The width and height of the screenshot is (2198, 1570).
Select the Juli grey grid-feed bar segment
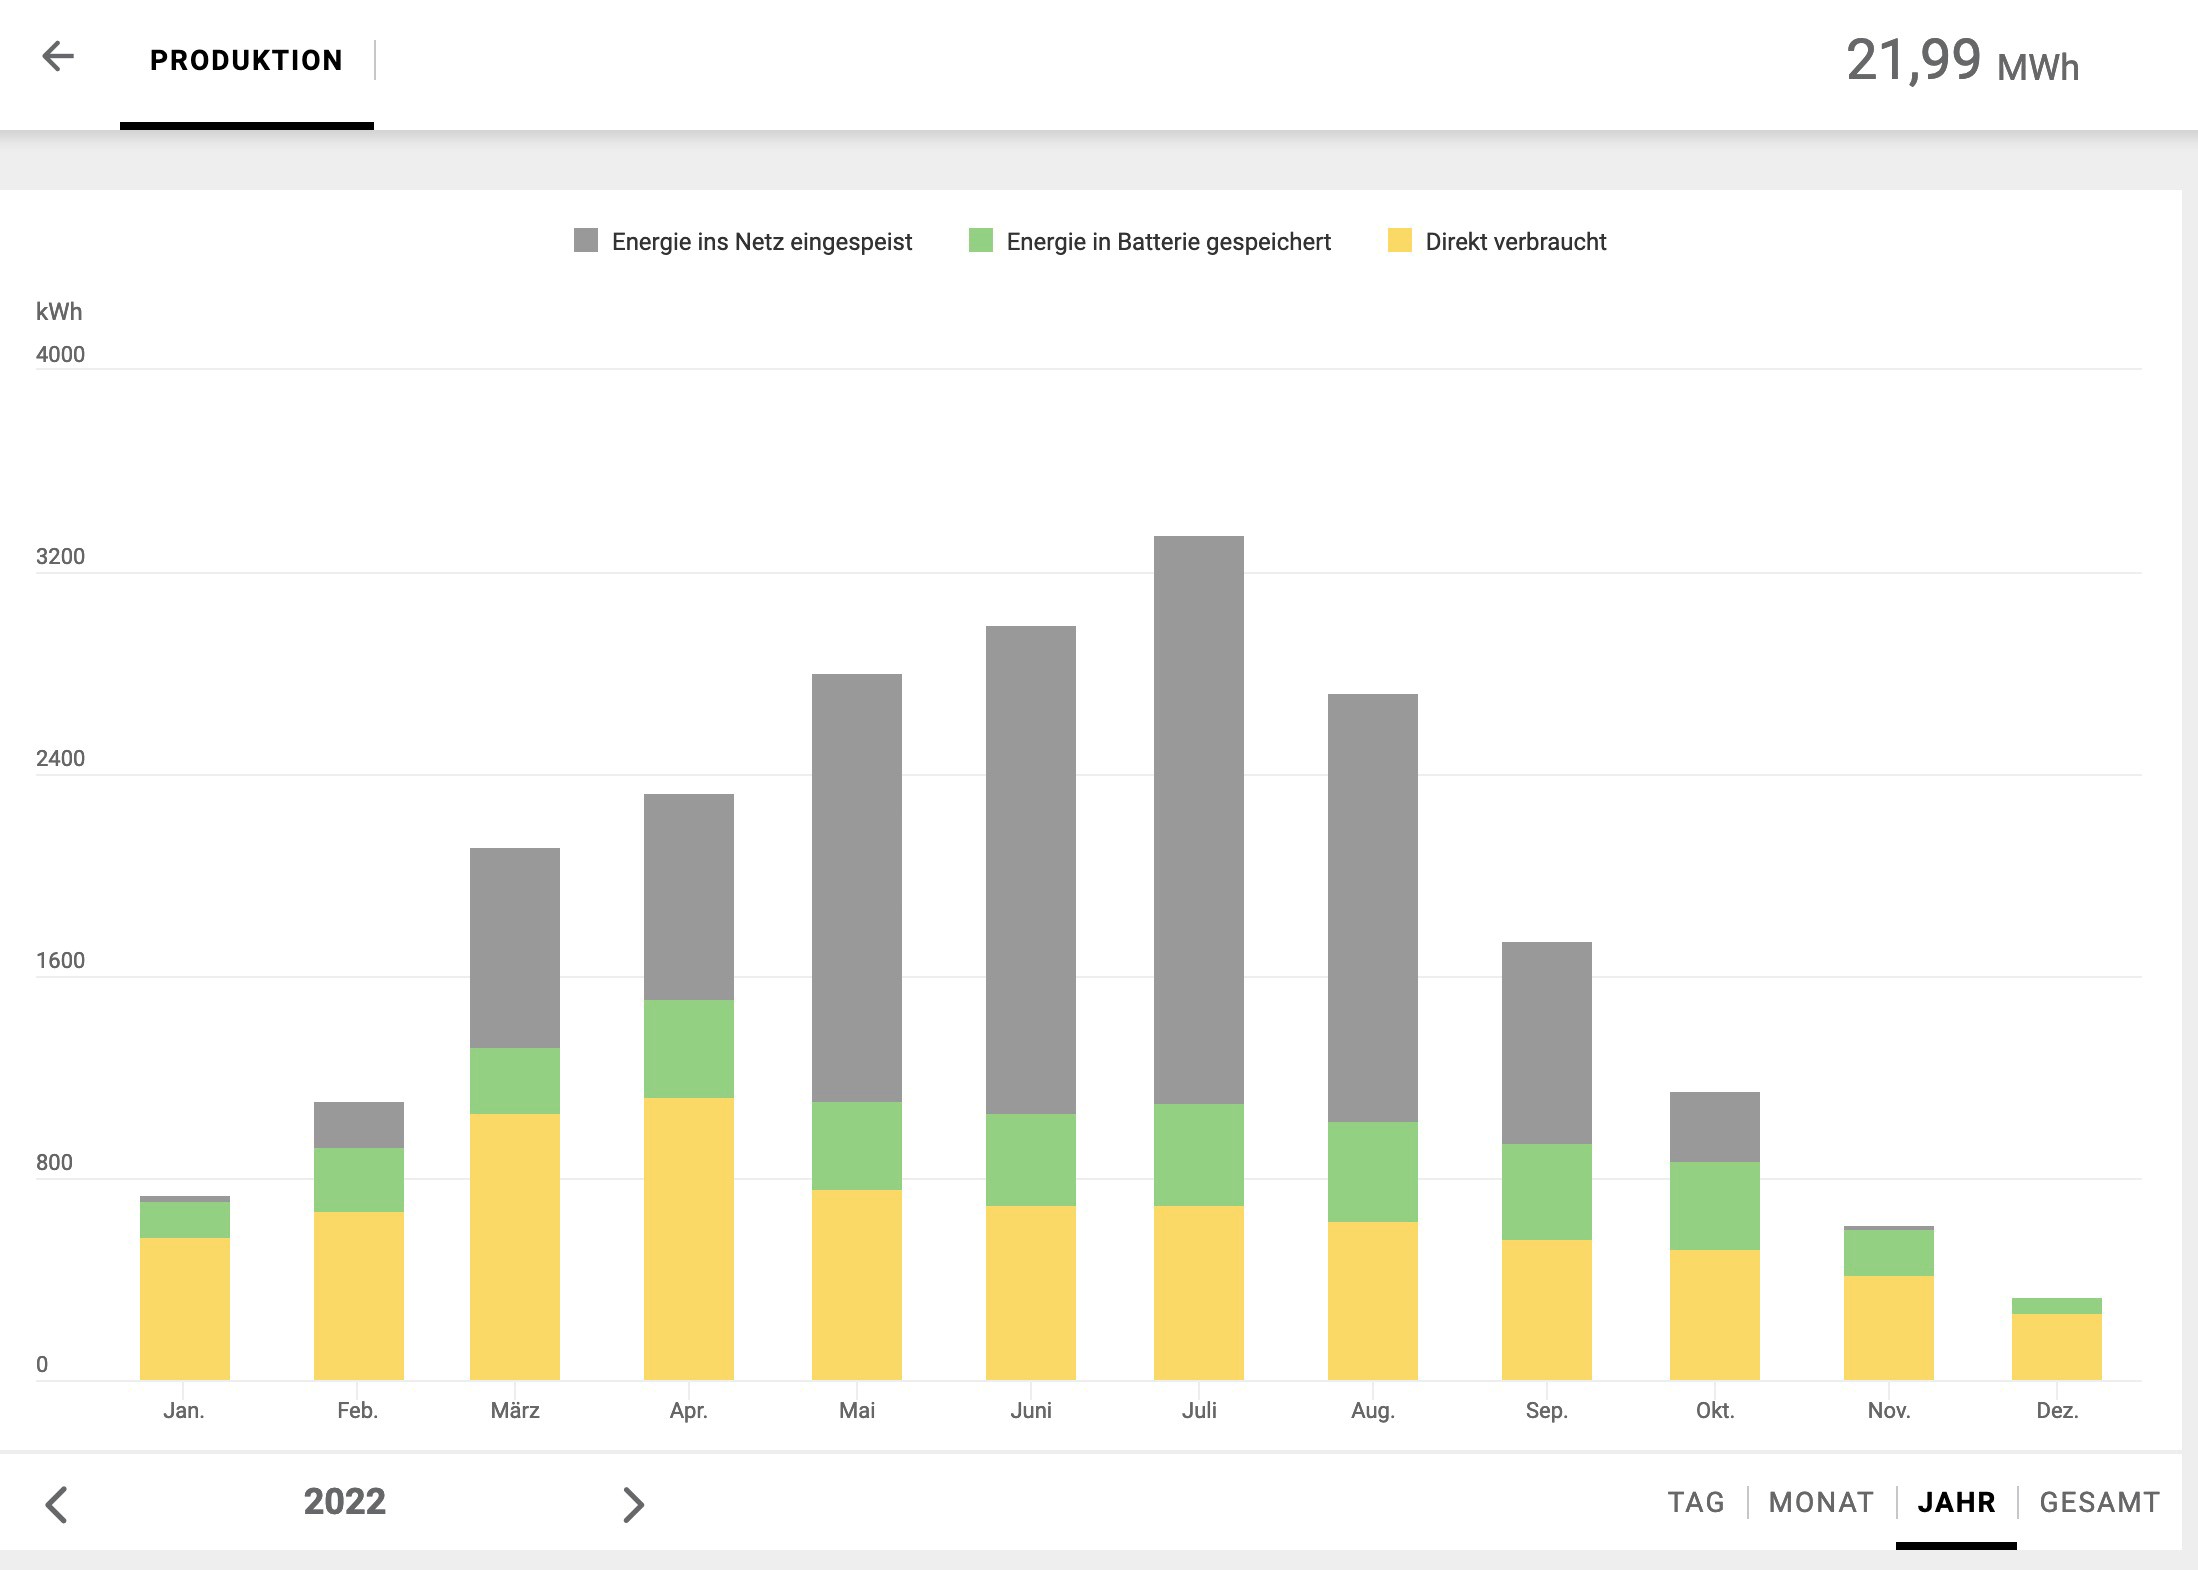[x=1199, y=820]
